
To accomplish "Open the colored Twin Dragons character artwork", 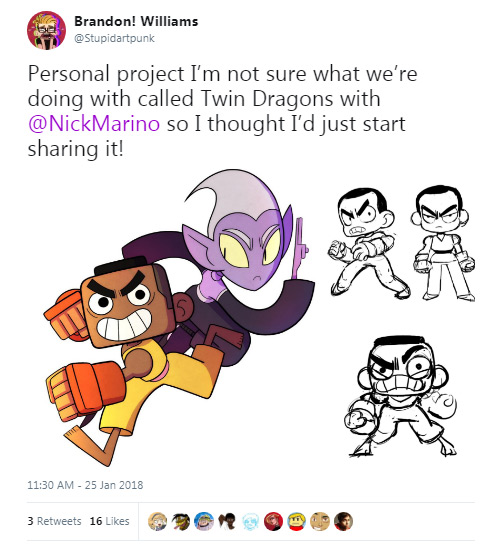I will (x=179, y=317).
